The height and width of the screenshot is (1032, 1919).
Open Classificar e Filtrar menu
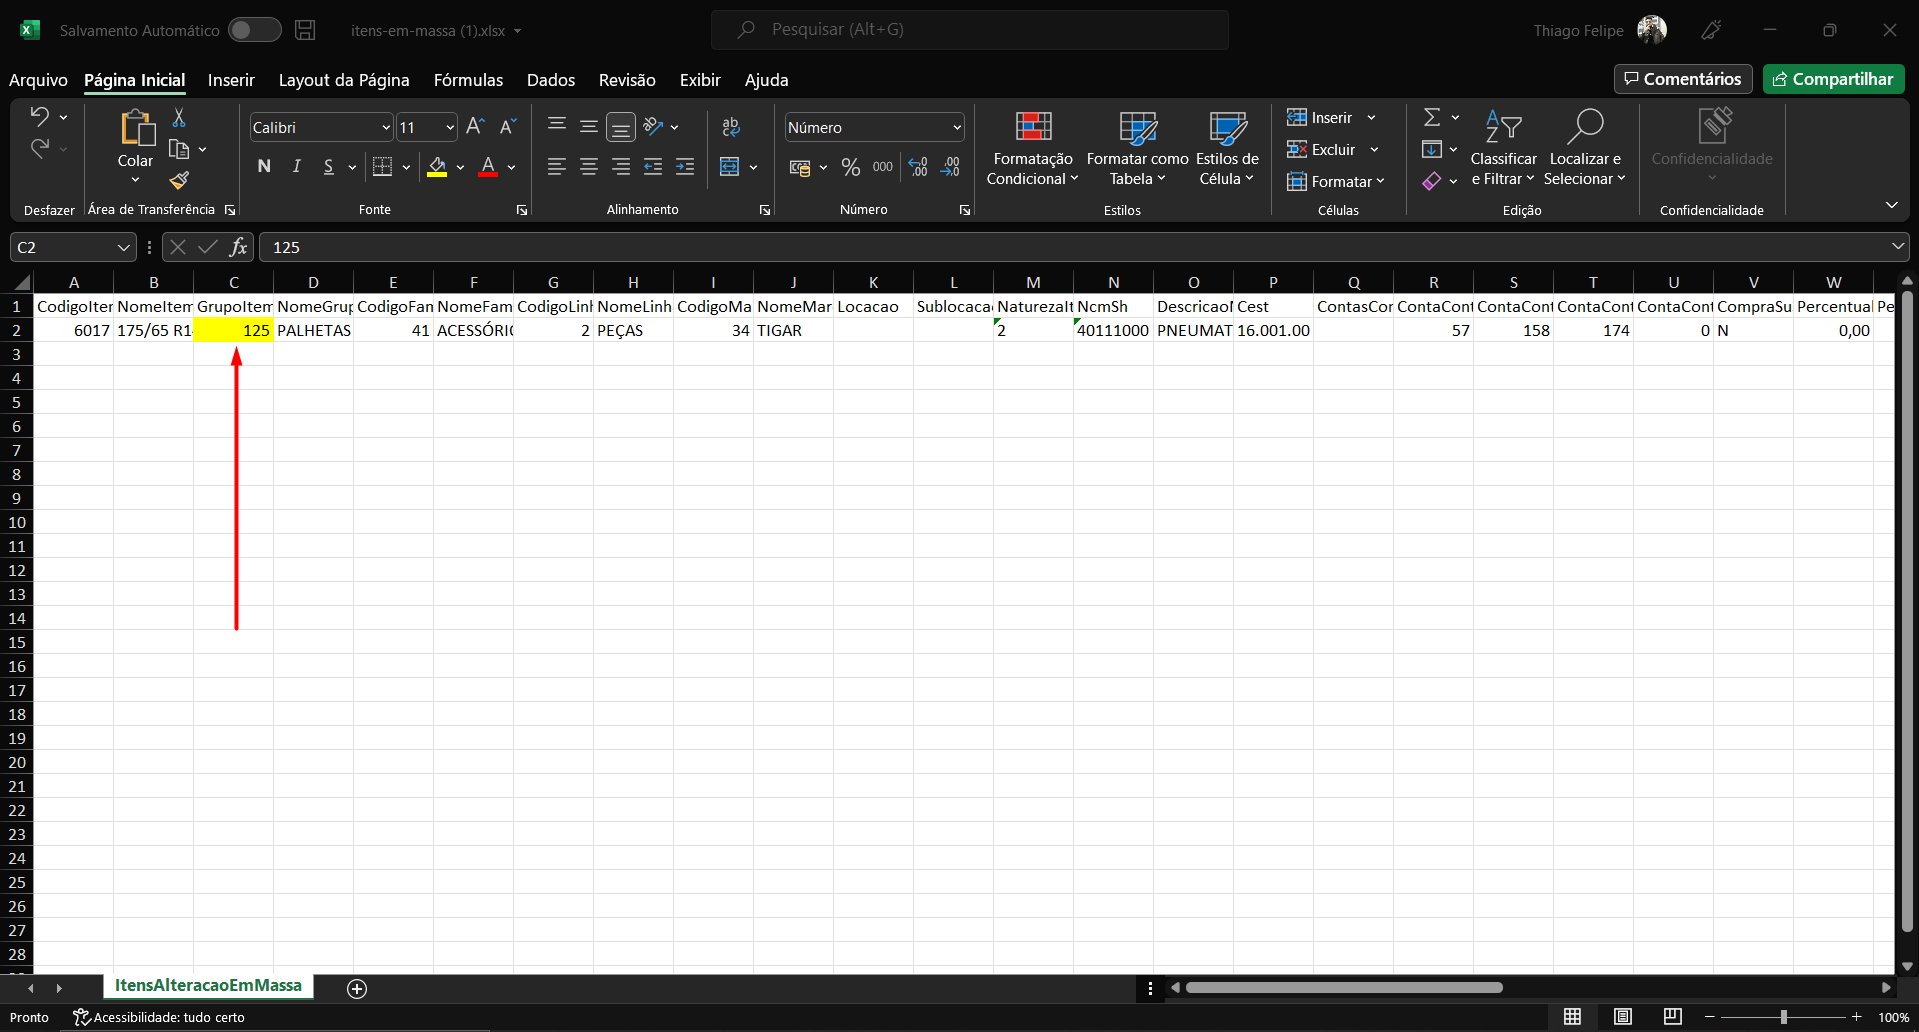[1503, 150]
